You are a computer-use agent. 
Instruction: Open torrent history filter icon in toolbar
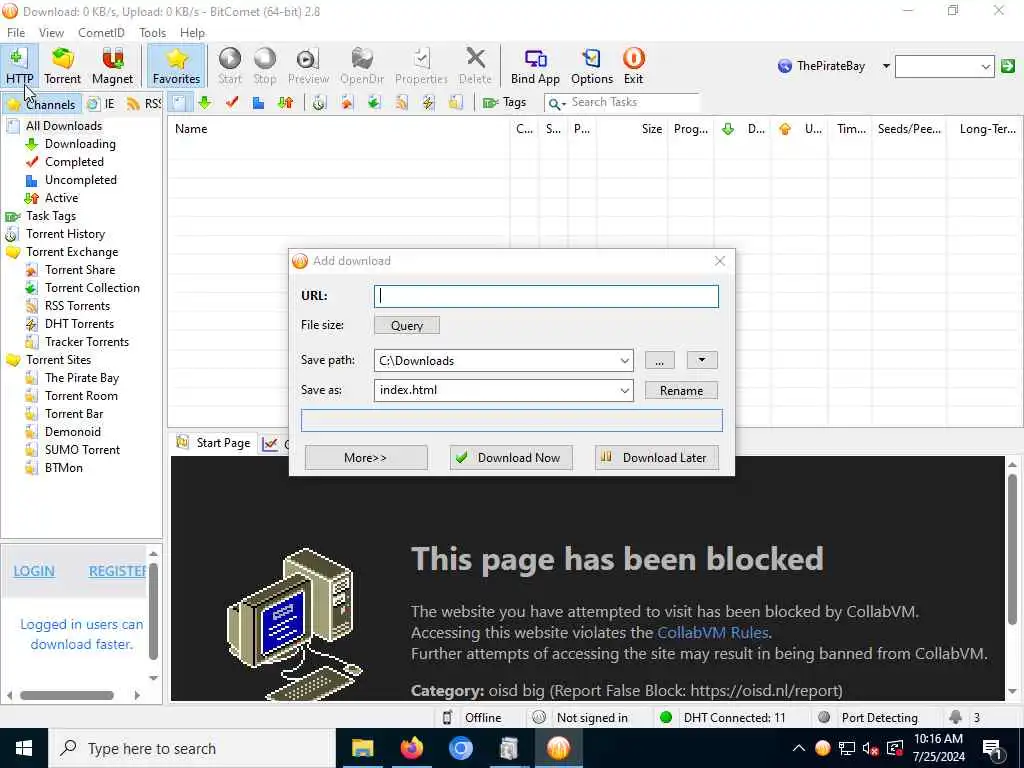coord(319,103)
